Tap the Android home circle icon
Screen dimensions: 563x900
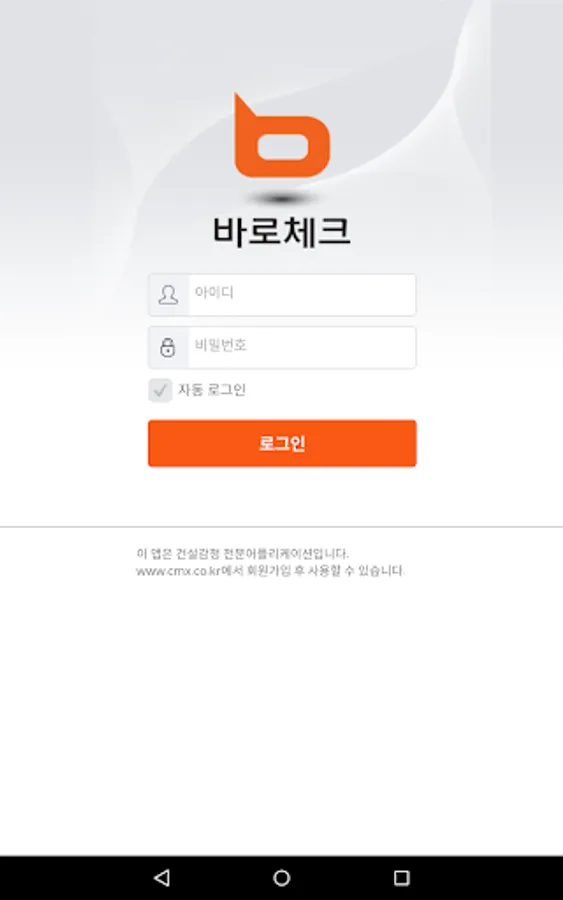tap(282, 877)
